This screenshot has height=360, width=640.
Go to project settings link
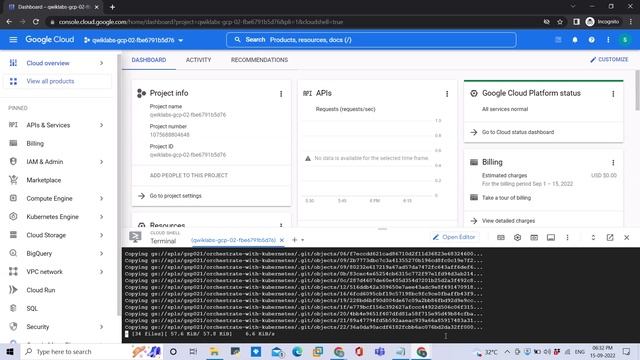[x=176, y=196]
